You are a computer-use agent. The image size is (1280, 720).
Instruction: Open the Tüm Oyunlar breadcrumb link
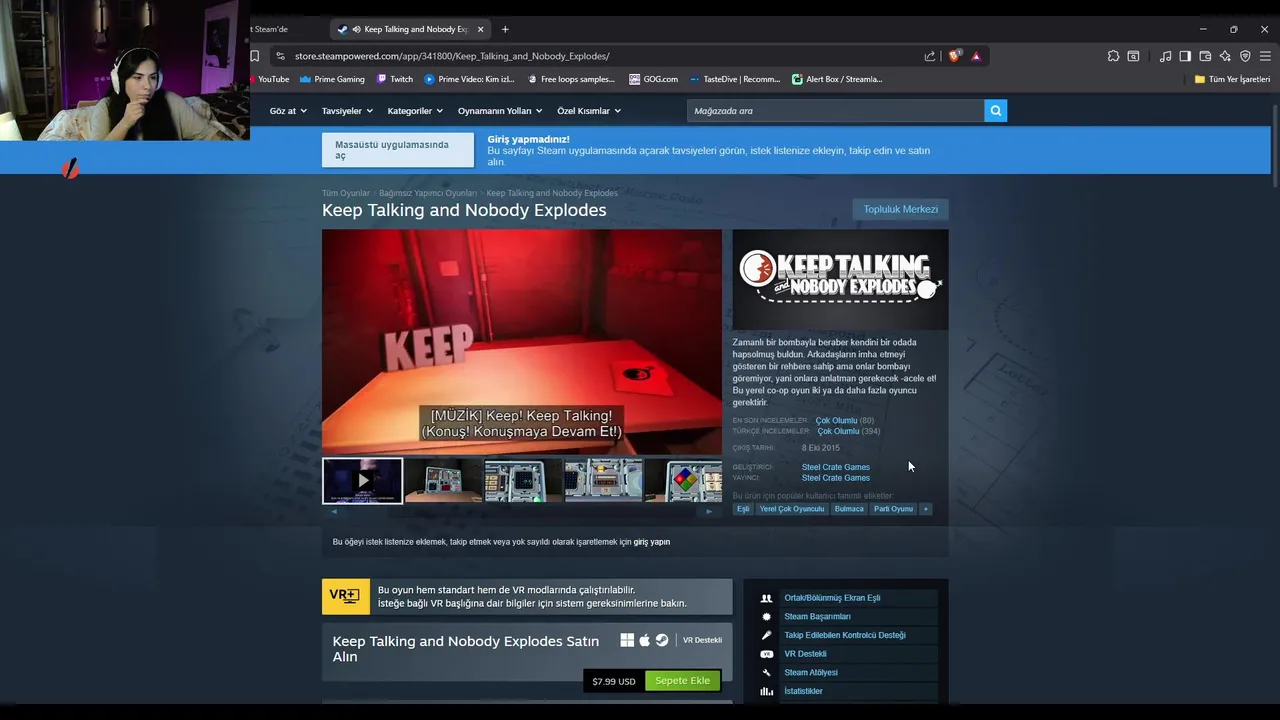coord(345,193)
